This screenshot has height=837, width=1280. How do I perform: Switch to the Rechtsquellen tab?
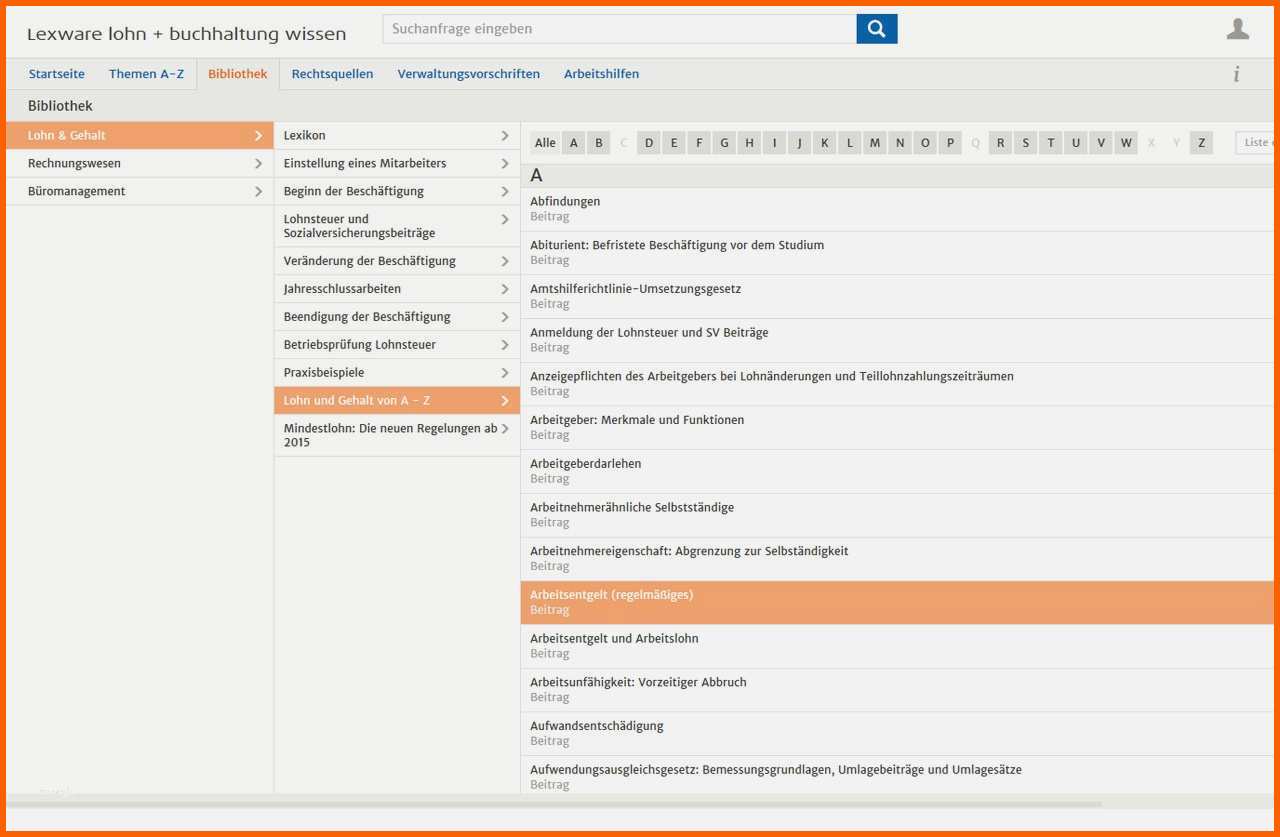click(x=332, y=74)
